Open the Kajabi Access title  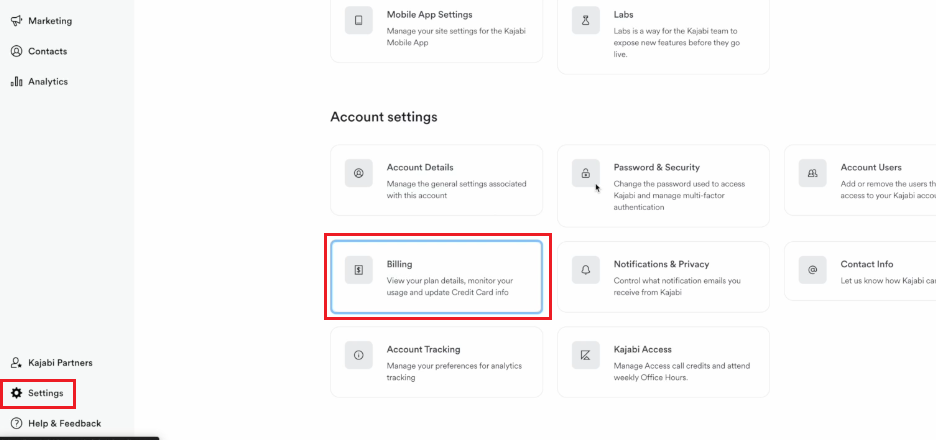coord(643,349)
